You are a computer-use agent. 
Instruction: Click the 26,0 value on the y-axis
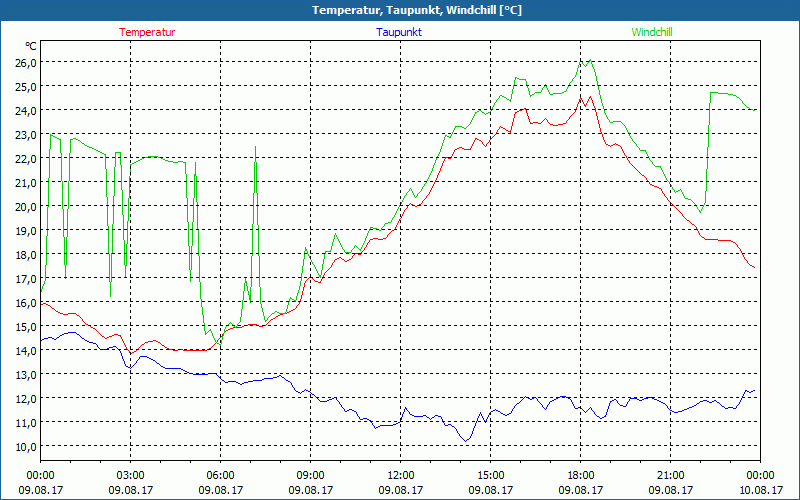tap(26, 62)
